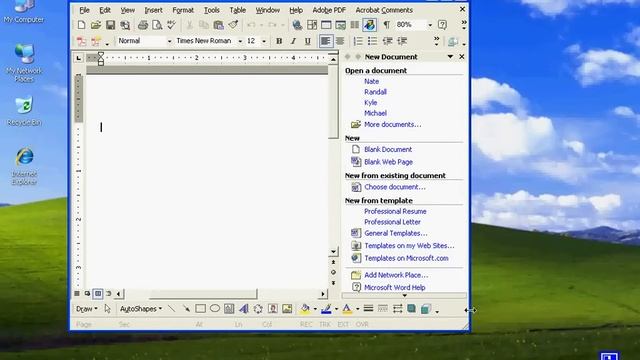Open the AutoShapes dropdown
Viewport: 640px width, 360px height.
tap(141, 309)
